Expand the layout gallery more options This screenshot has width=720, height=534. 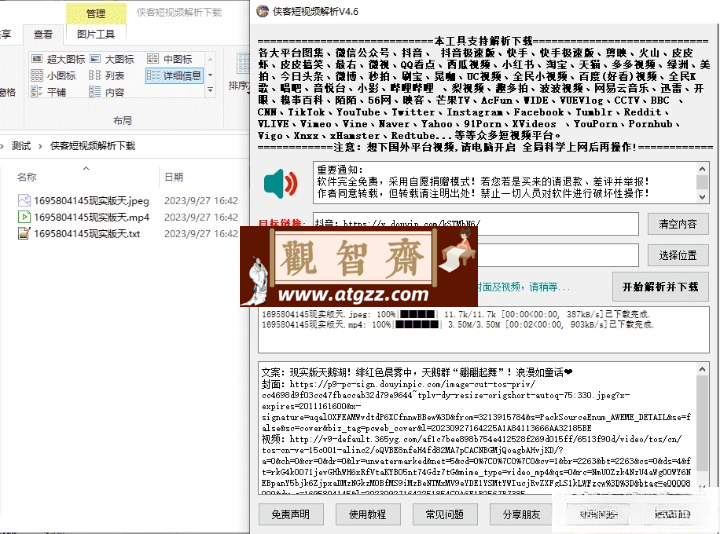click(210, 90)
